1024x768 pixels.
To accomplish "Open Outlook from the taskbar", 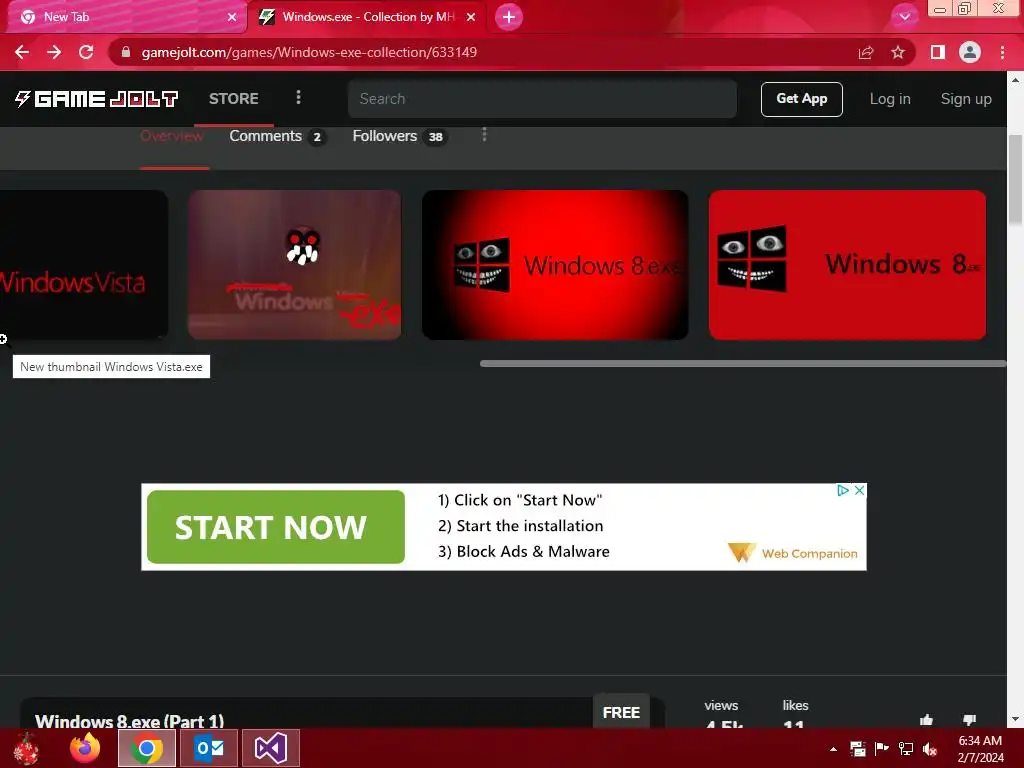I will pos(209,748).
